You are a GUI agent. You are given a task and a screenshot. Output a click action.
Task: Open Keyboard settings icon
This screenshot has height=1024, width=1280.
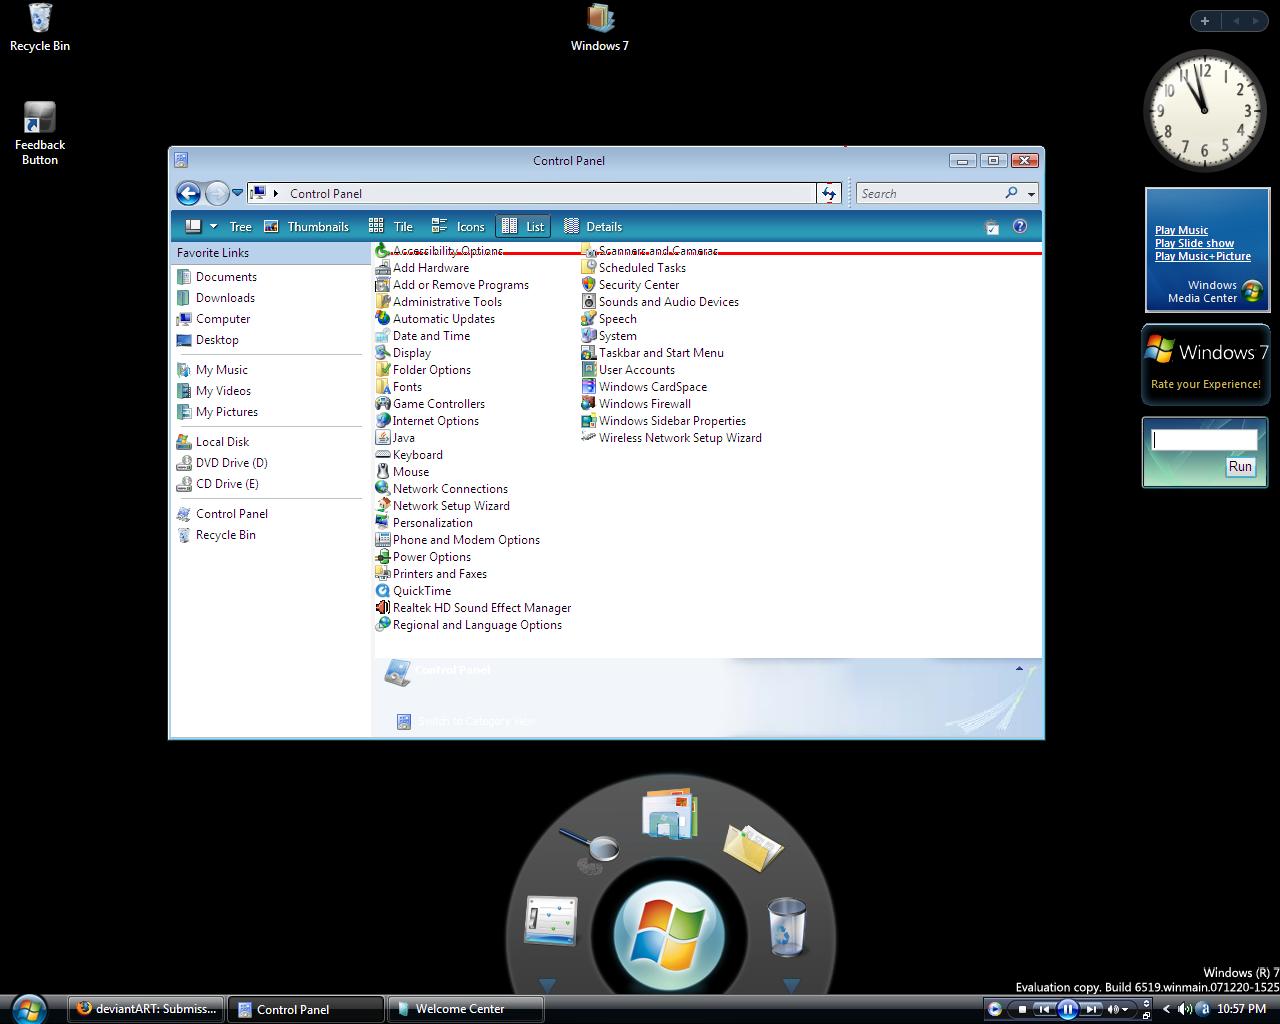(x=383, y=455)
